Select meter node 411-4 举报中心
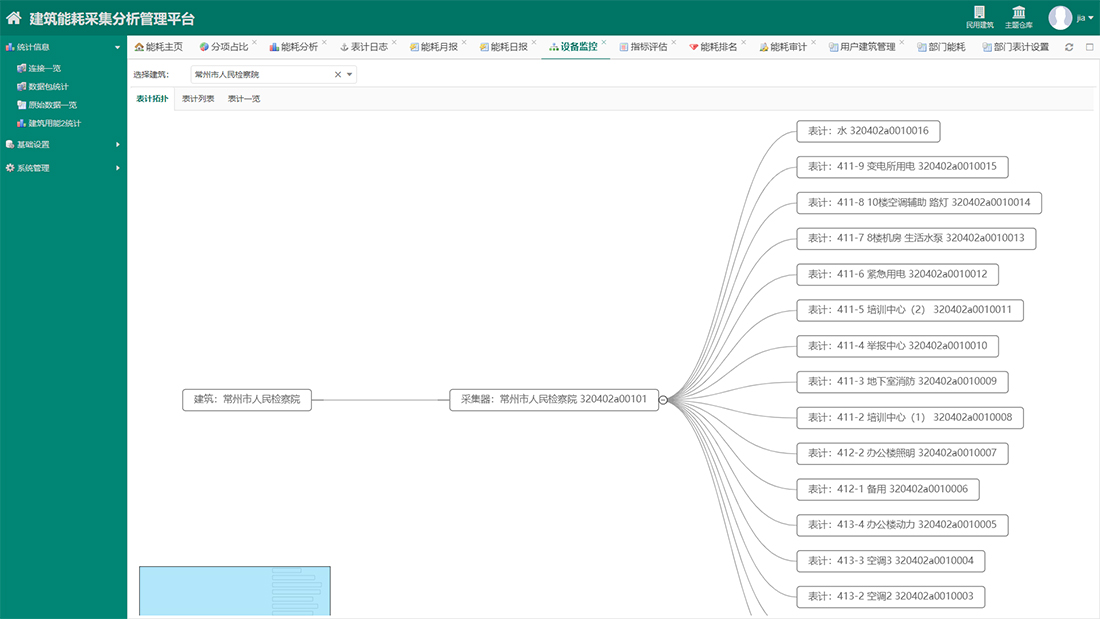 (897, 345)
